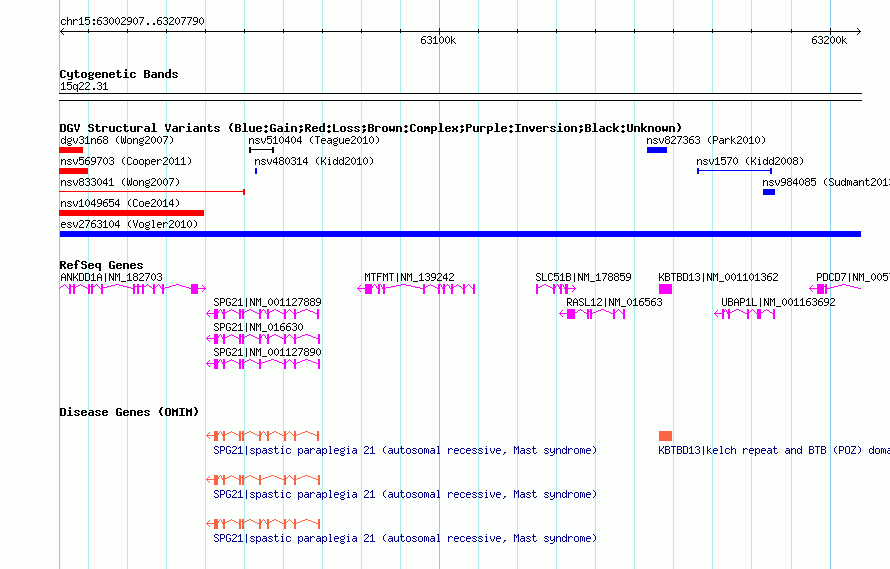Image resolution: width=890 pixels, height=569 pixels.
Task: Click the SPG21 NM_016630 exon glyph
Action: click(x=263, y=339)
